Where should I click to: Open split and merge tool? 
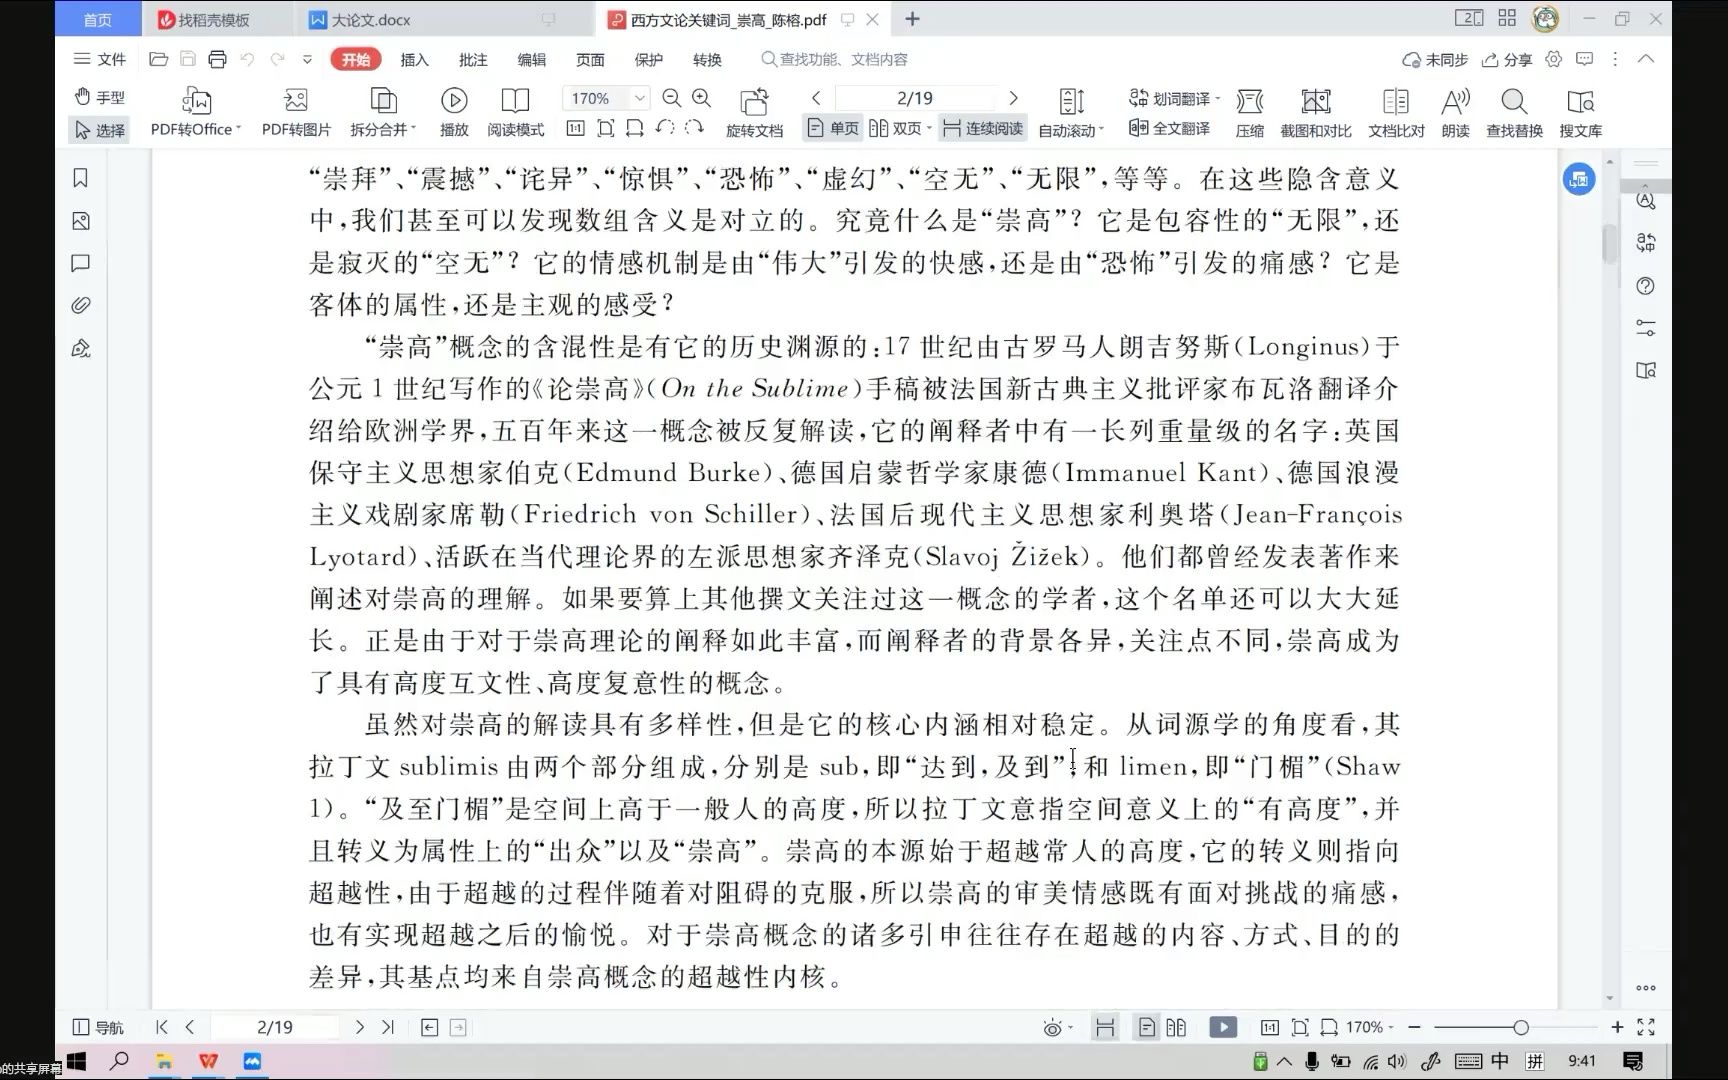[x=383, y=112]
